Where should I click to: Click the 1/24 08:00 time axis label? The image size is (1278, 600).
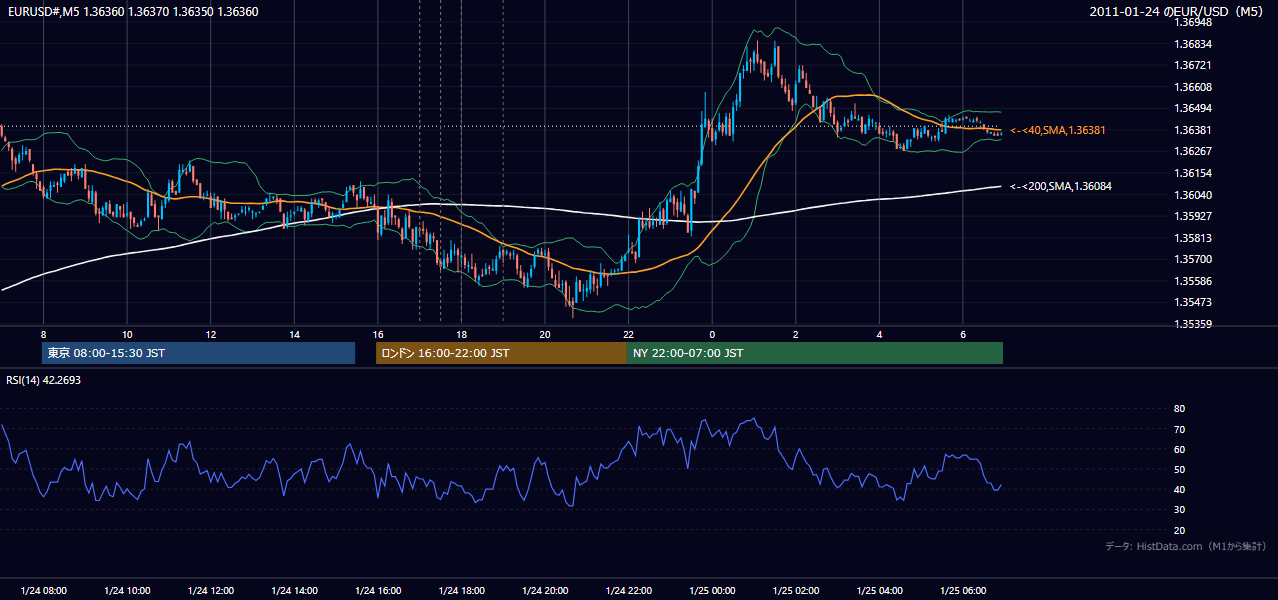point(43,590)
